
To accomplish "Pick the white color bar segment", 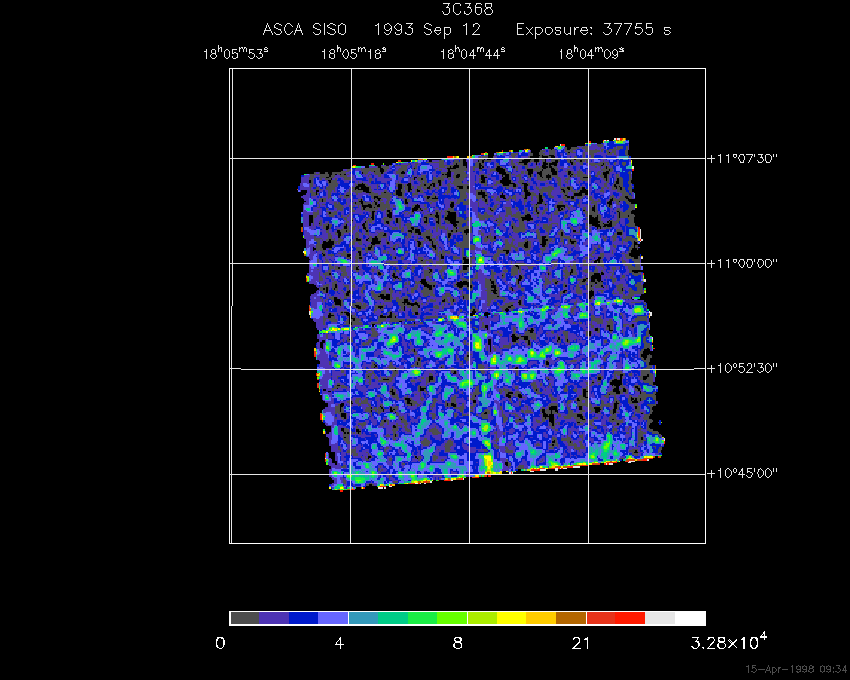I will pyautogui.click(x=690, y=618).
